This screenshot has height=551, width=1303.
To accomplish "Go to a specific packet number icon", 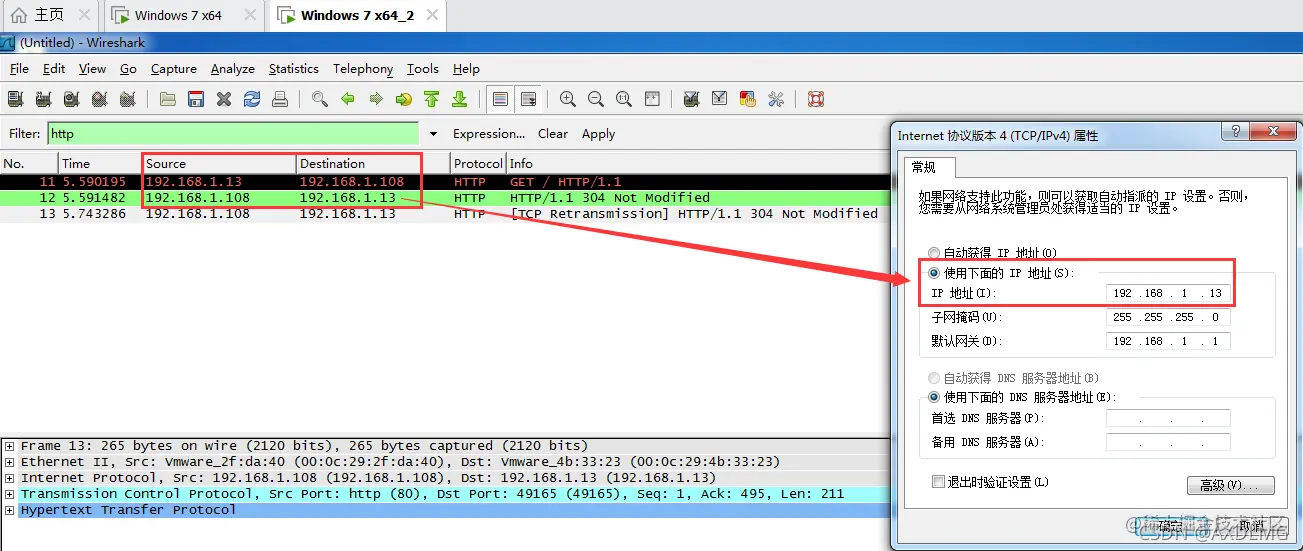I will point(404,99).
